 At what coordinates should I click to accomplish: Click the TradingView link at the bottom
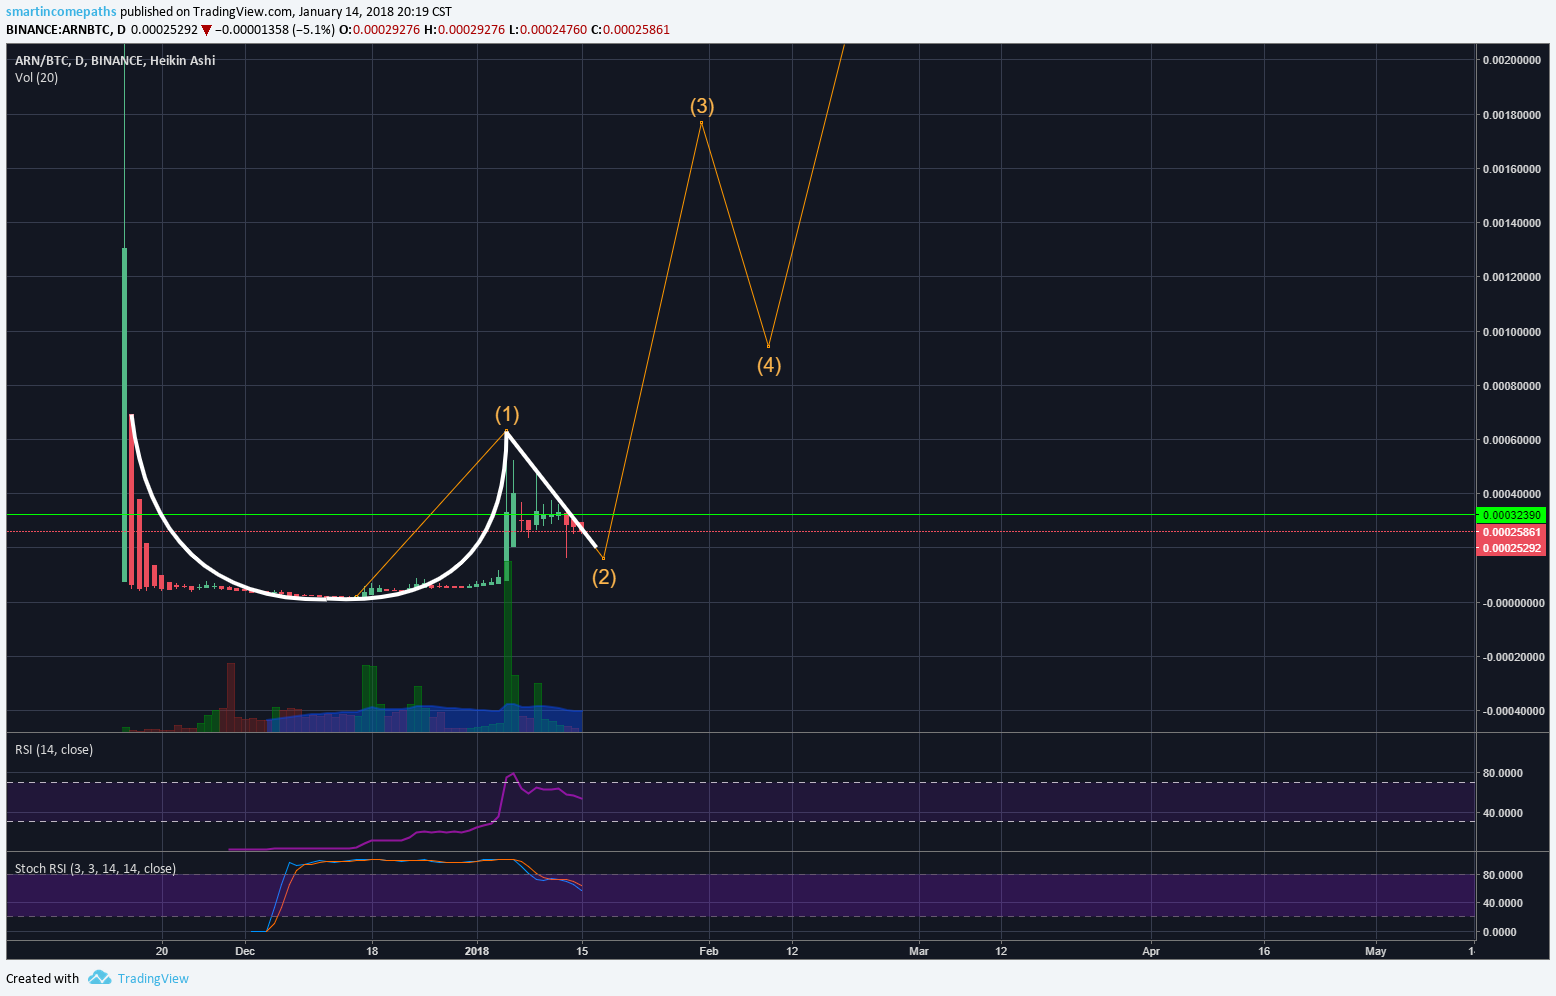coord(153,978)
